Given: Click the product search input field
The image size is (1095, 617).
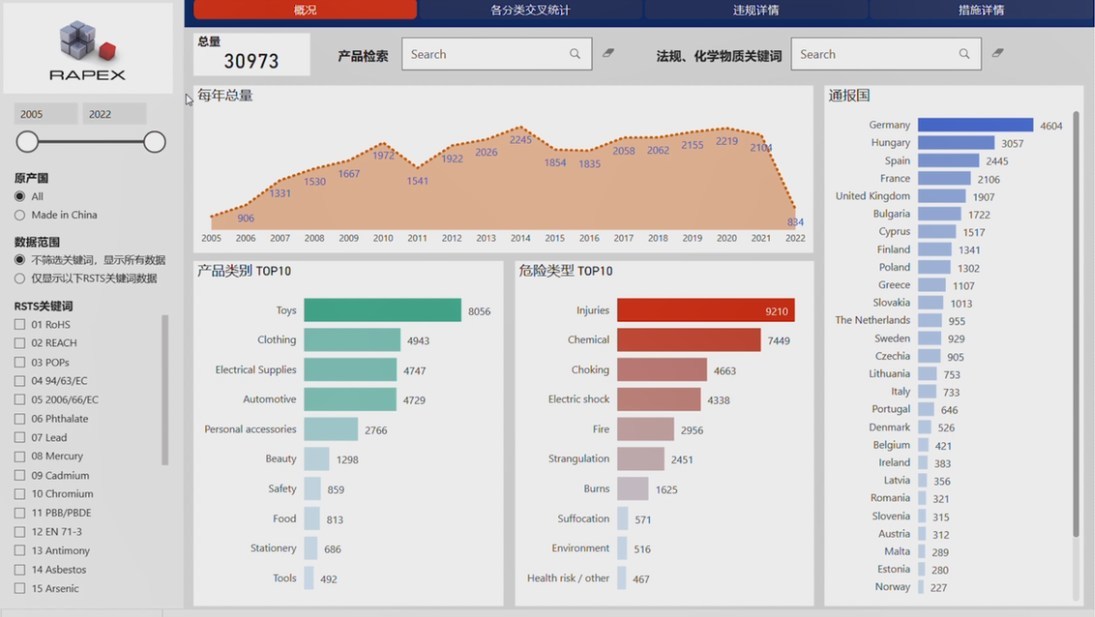Looking at the screenshot, I should click(485, 54).
